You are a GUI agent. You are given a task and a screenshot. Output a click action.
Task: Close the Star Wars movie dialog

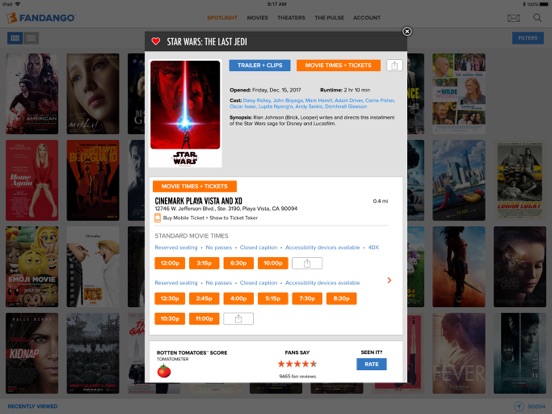tap(407, 31)
